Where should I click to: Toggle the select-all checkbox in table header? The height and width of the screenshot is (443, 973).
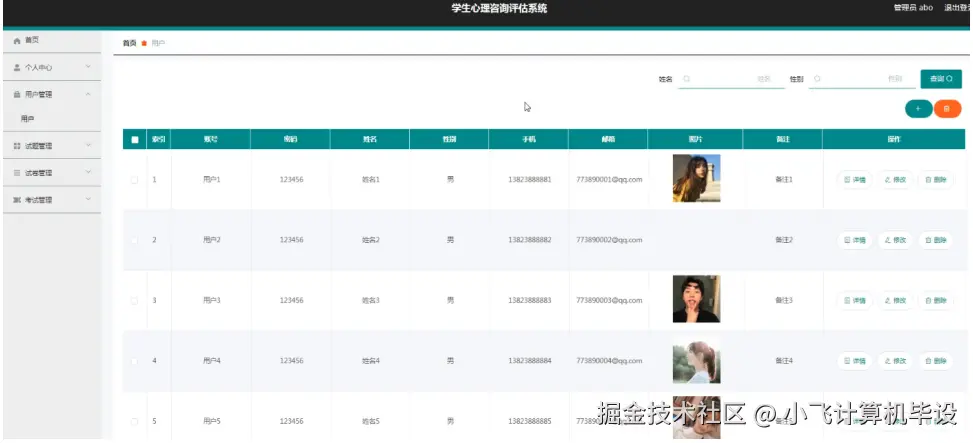135,140
